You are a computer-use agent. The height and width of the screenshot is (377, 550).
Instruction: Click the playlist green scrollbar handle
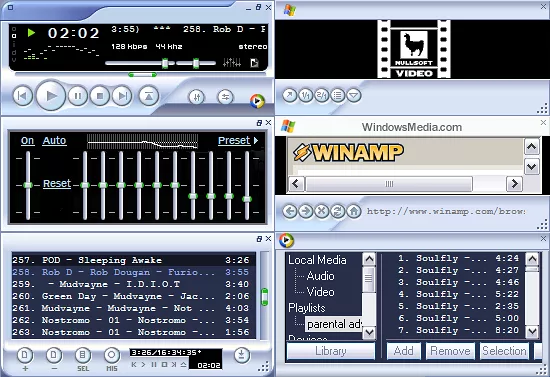(x=265, y=297)
